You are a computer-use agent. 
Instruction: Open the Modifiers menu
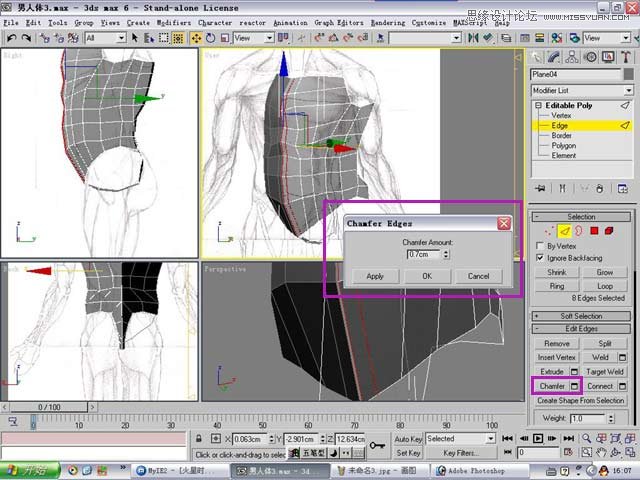[173, 21]
